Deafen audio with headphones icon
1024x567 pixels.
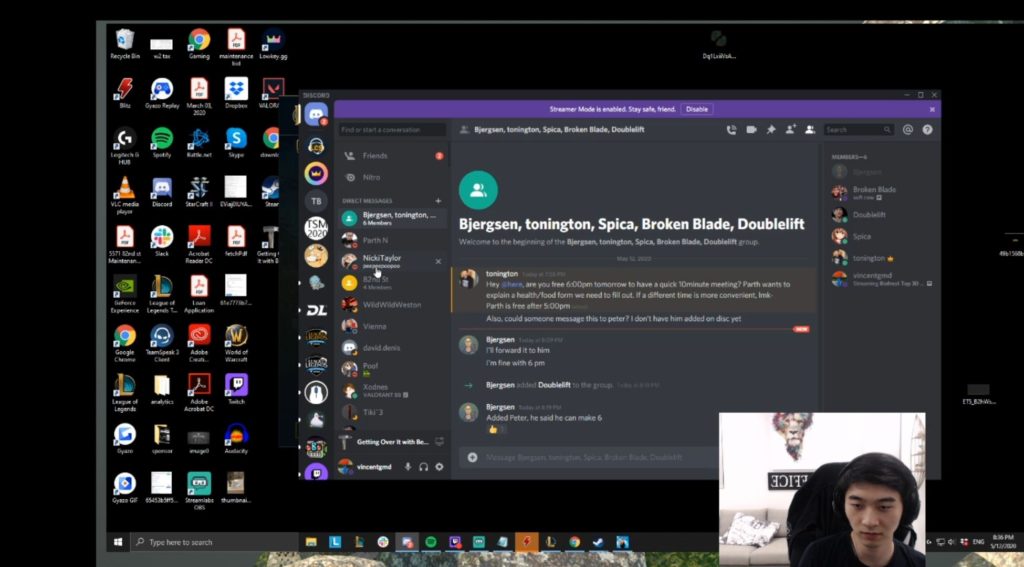coord(423,467)
